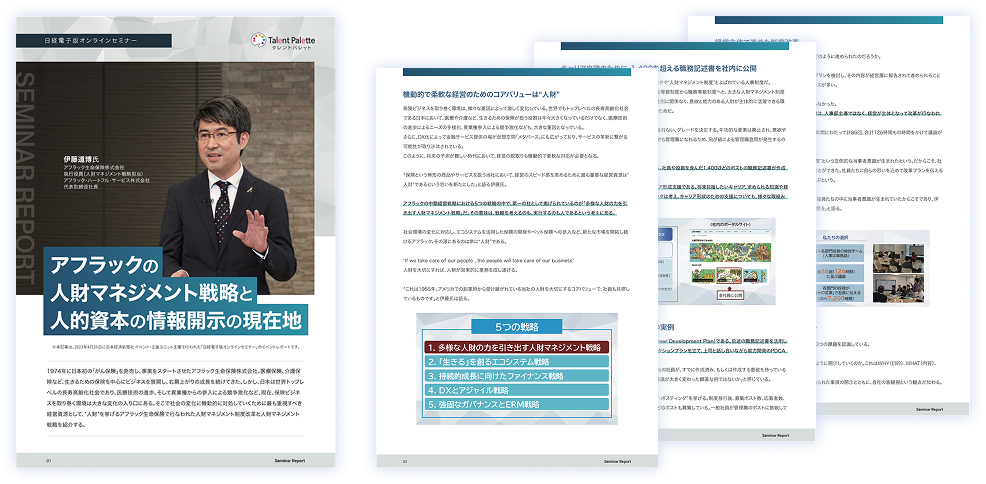Click the 私たちの選択 figure title on fourth page

[834, 239]
